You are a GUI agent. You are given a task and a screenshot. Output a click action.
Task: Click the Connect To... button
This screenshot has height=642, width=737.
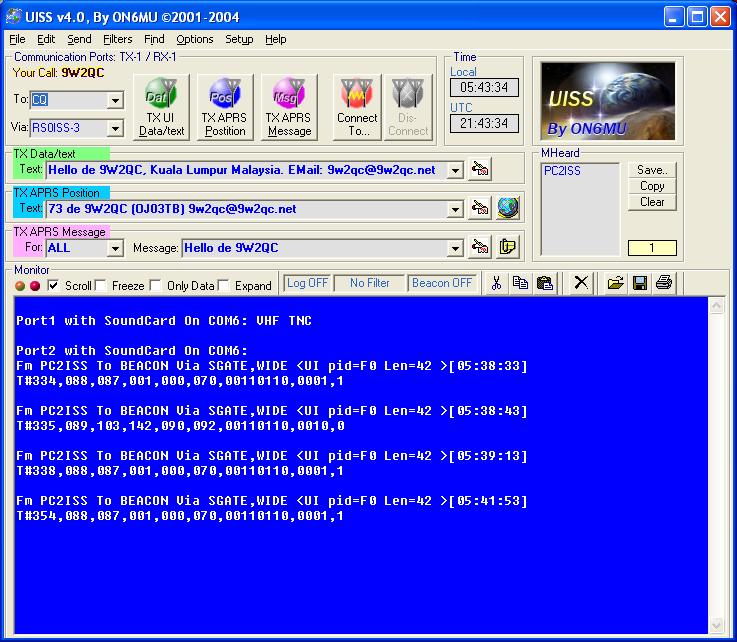(x=357, y=108)
